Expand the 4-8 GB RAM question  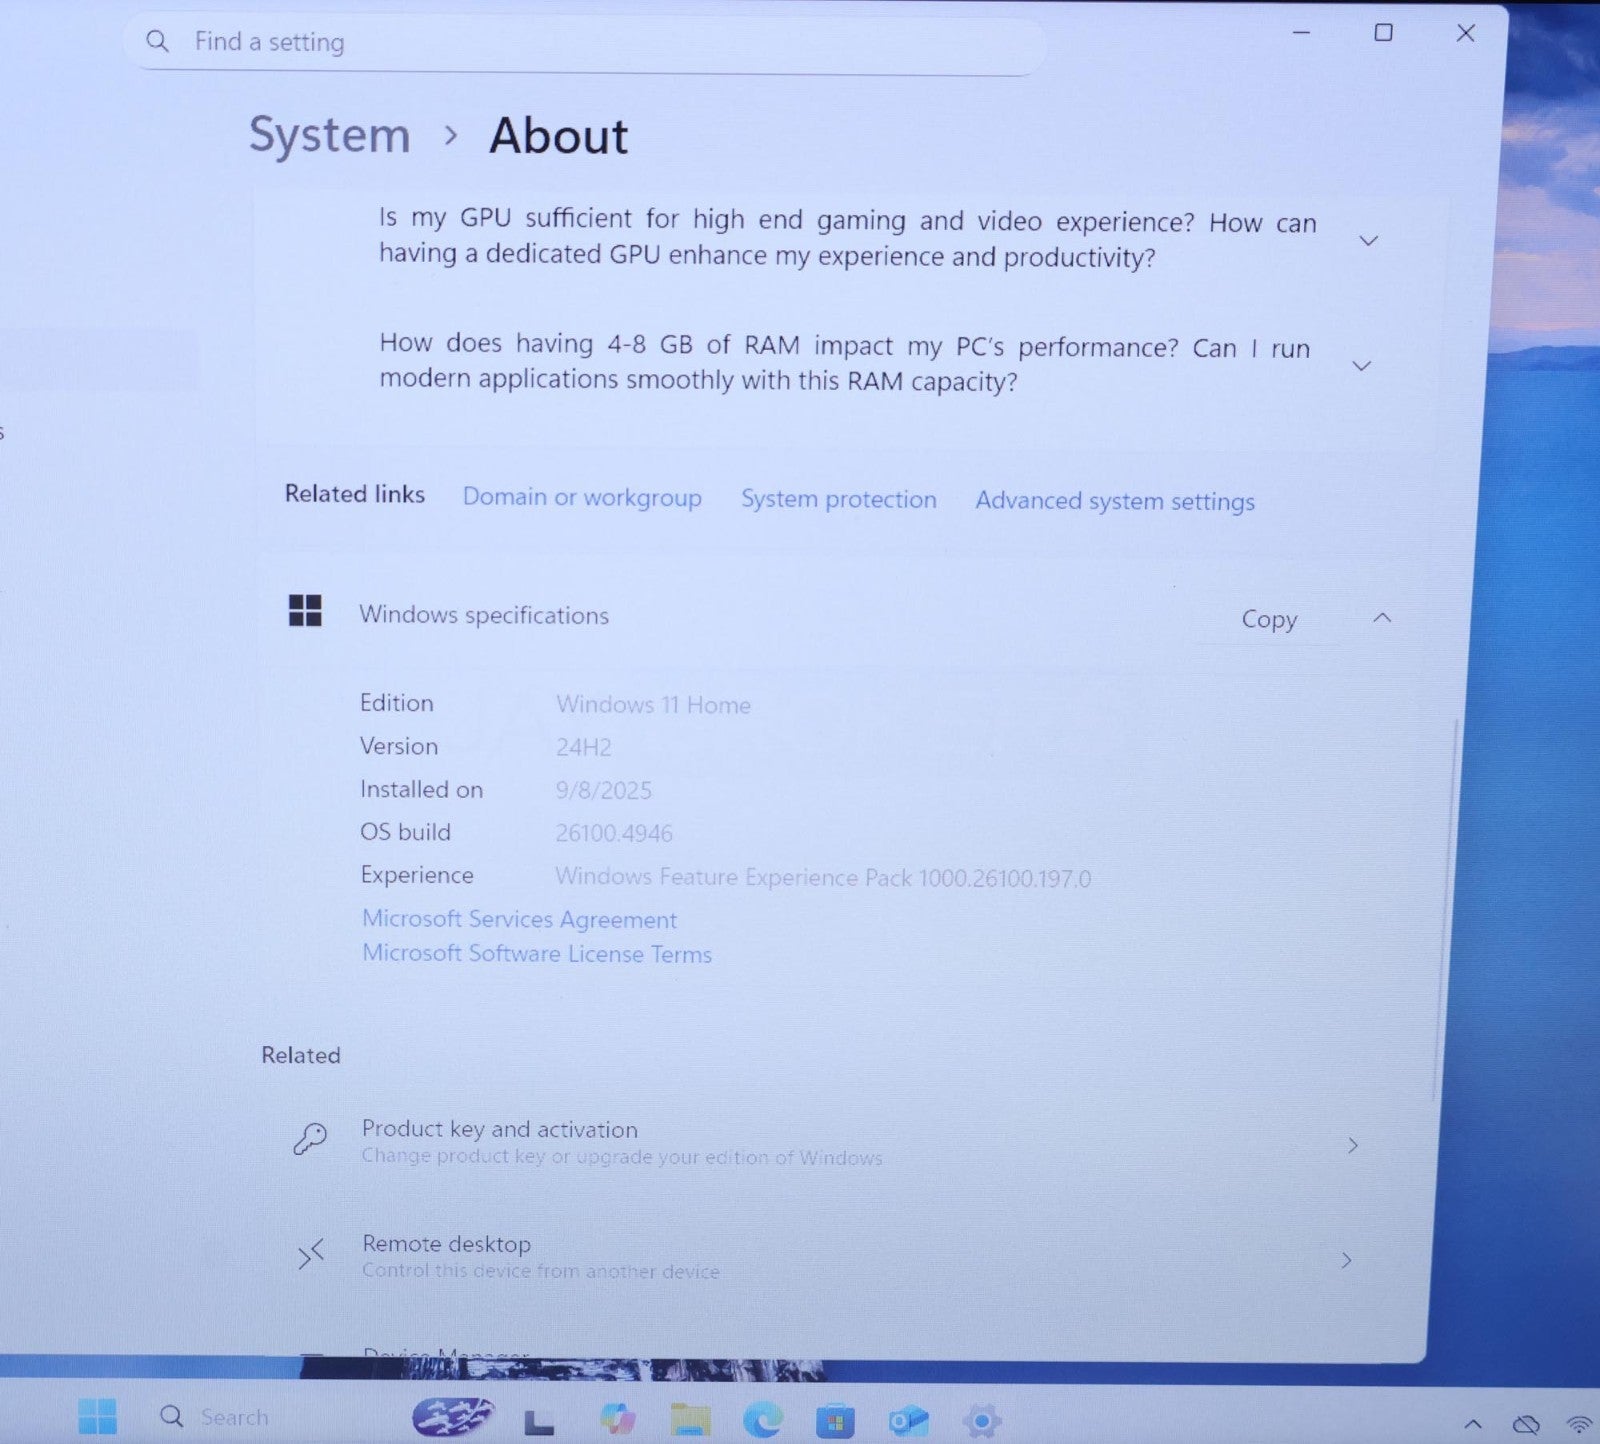pyautogui.click(x=1361, y=366)
